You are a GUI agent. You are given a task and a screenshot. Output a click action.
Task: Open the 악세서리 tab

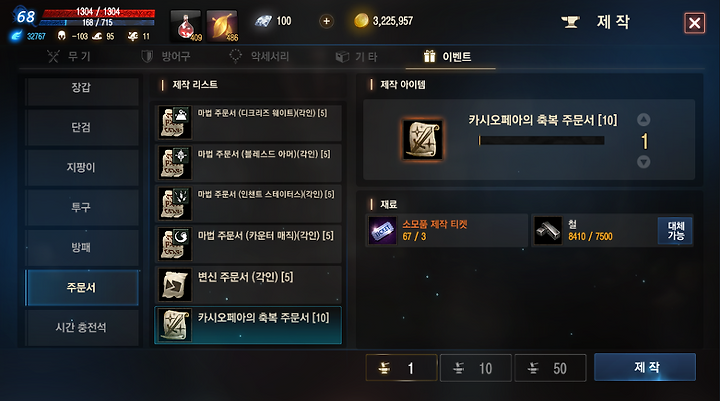coord(259,56)
